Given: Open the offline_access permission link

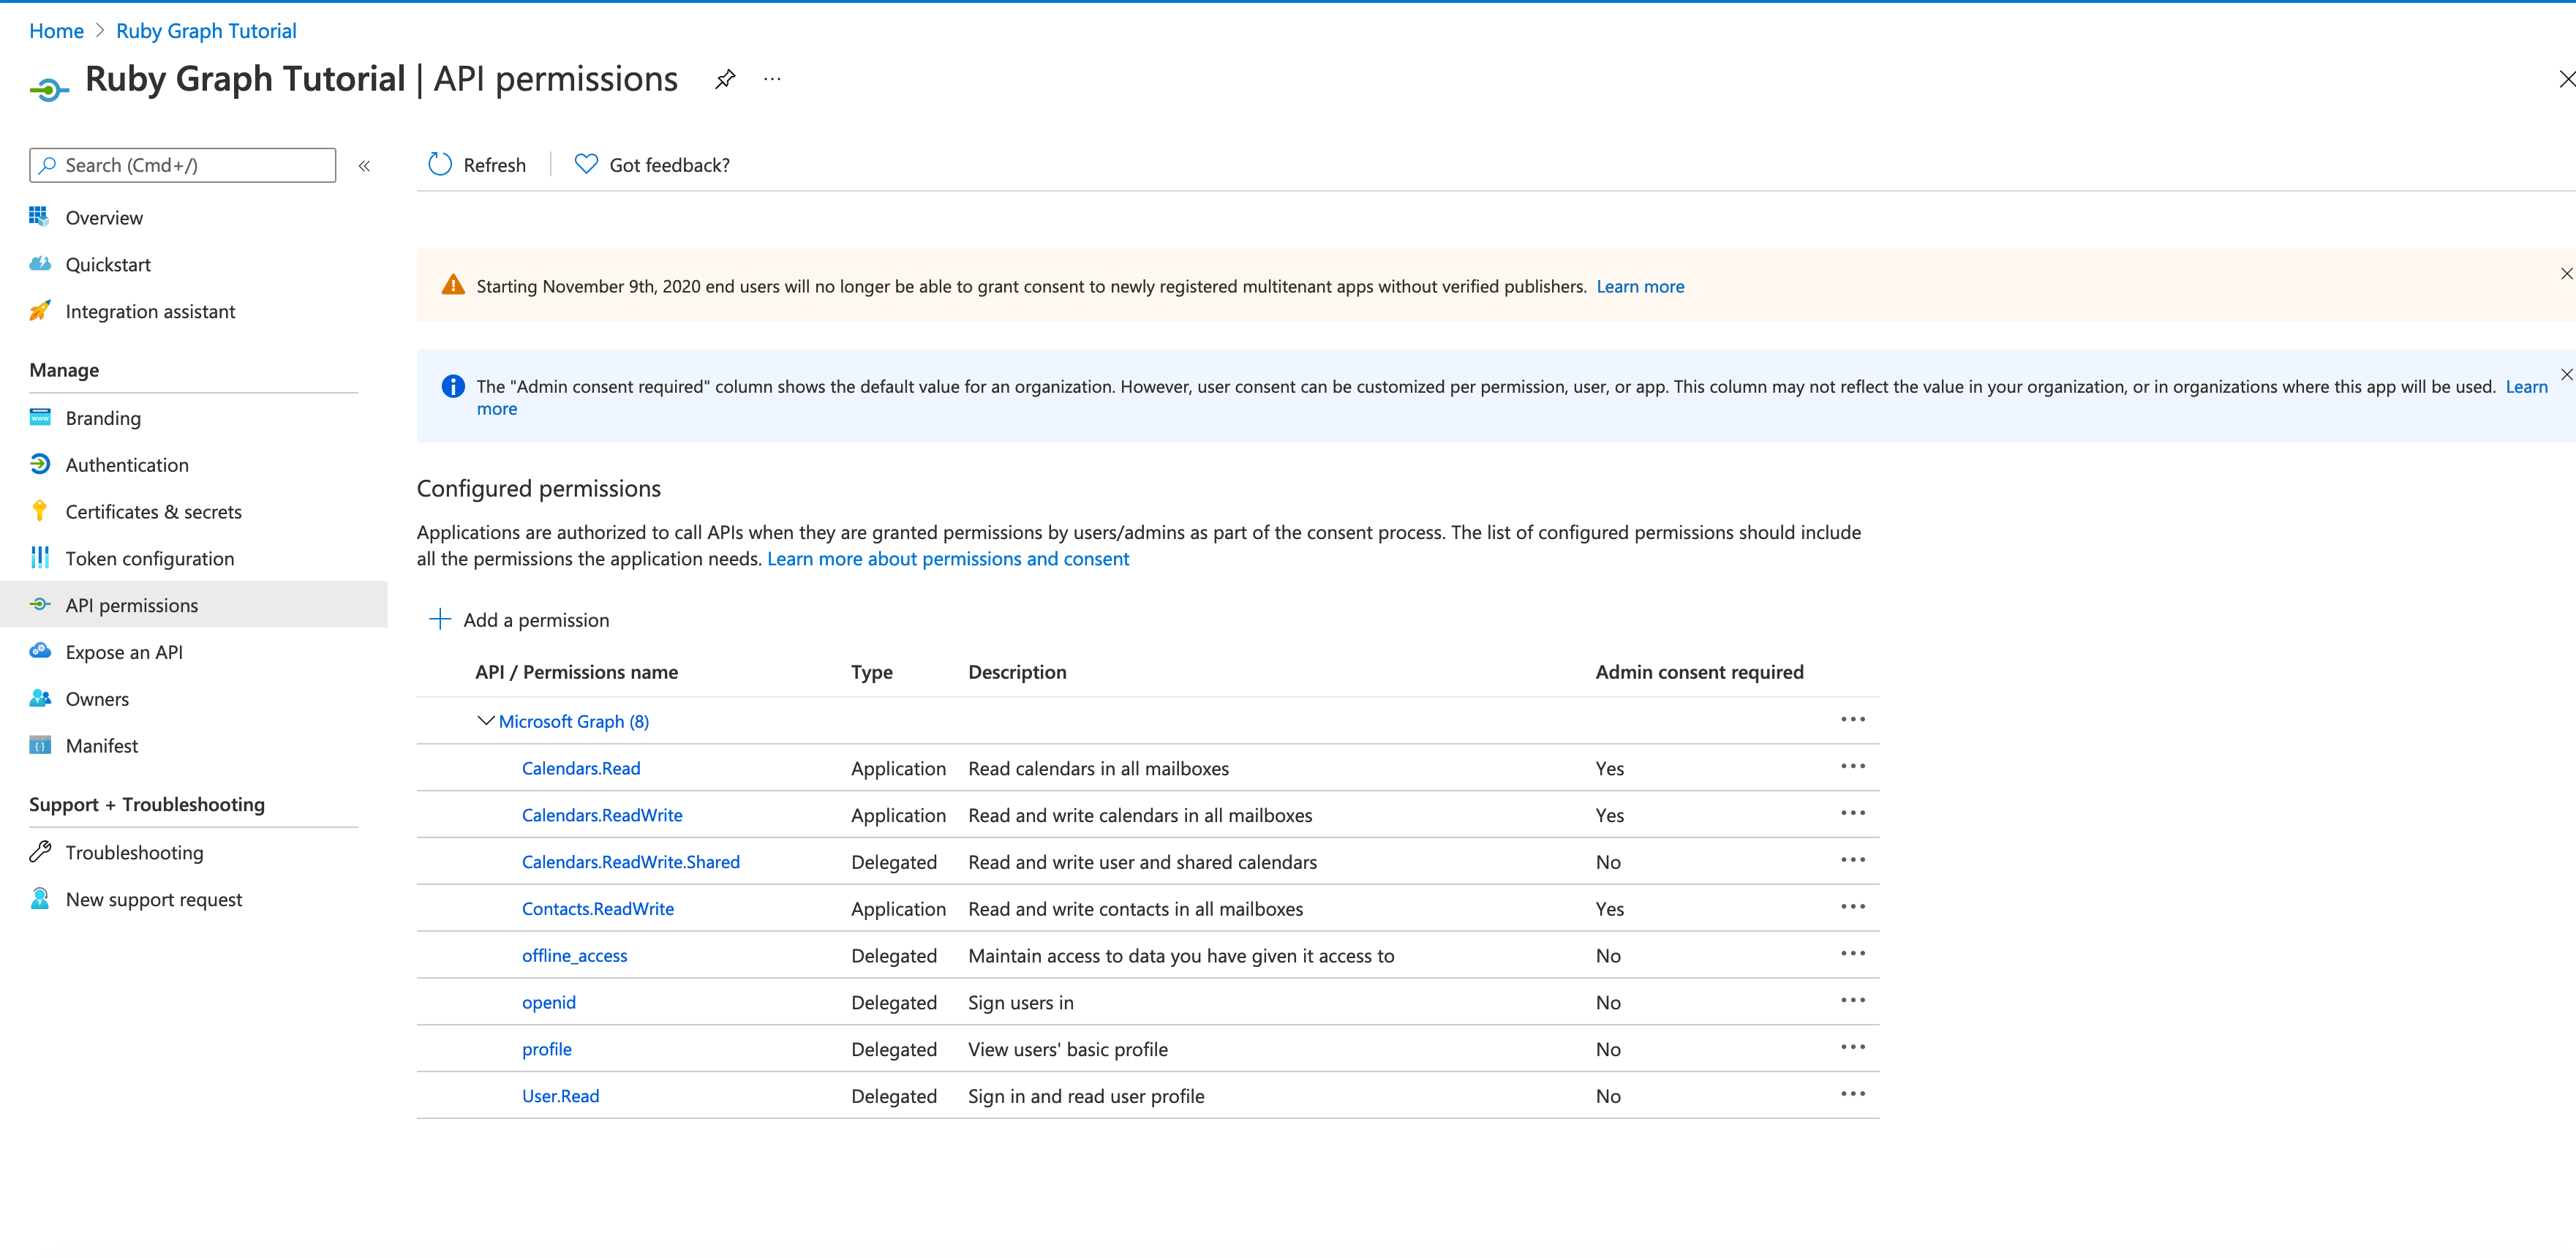Looking at the screenshot, I should [575, 956].
